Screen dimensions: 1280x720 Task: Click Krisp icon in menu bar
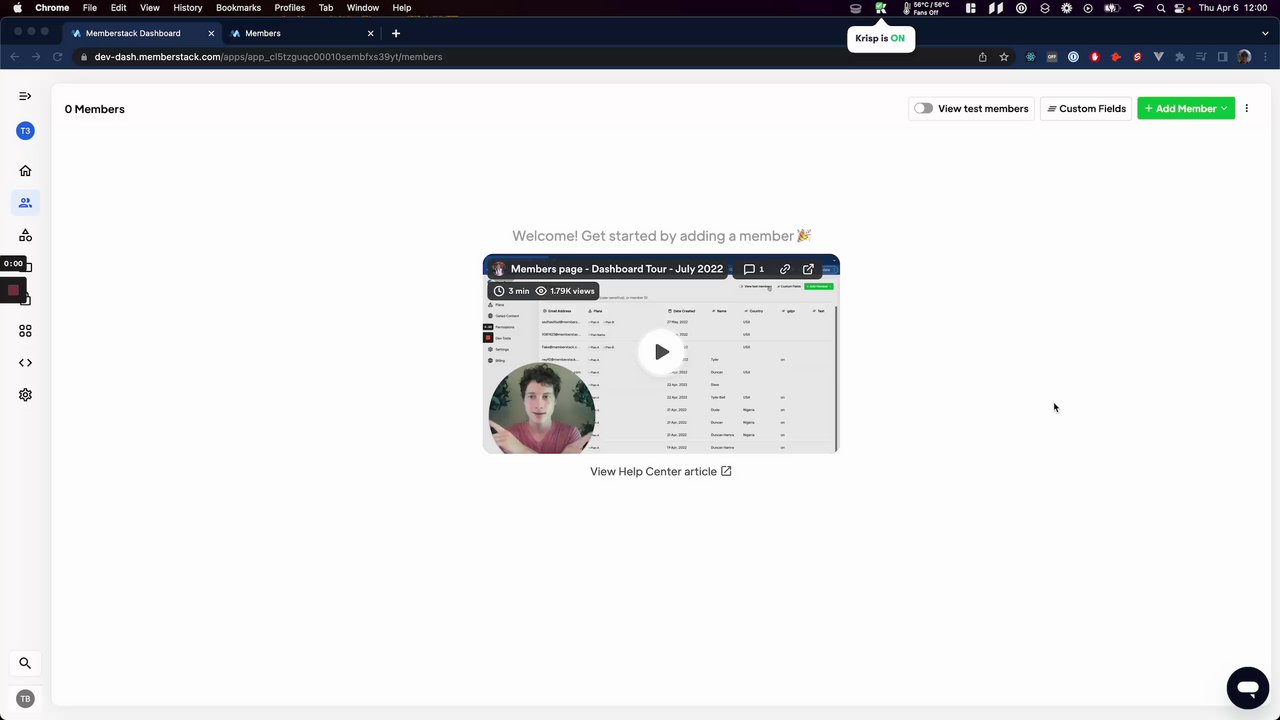coord(881,7)
